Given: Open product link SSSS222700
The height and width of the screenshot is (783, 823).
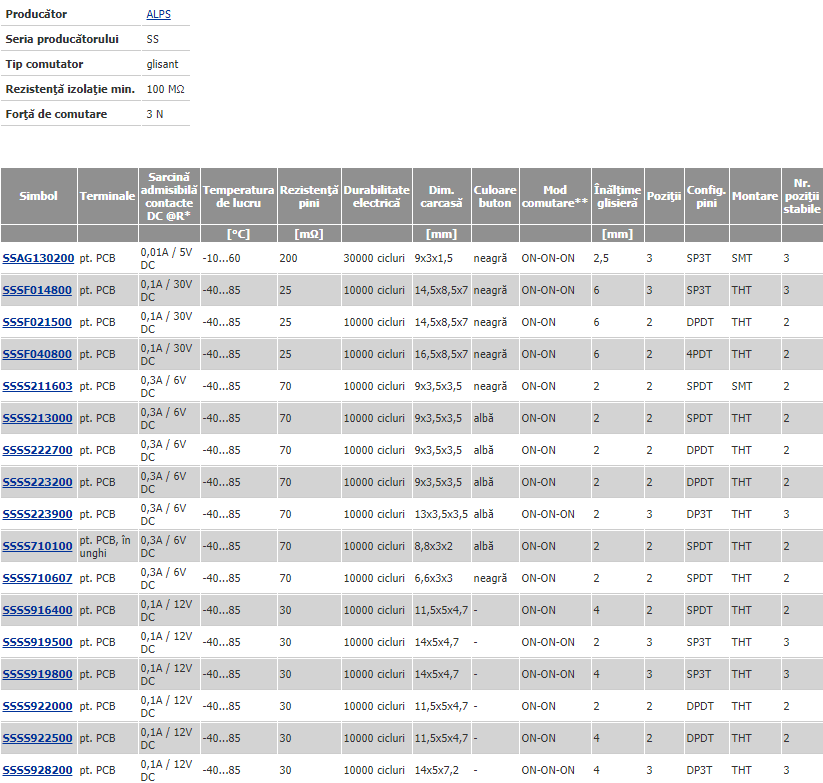Looking at the screenshot, I should [38, 450].
